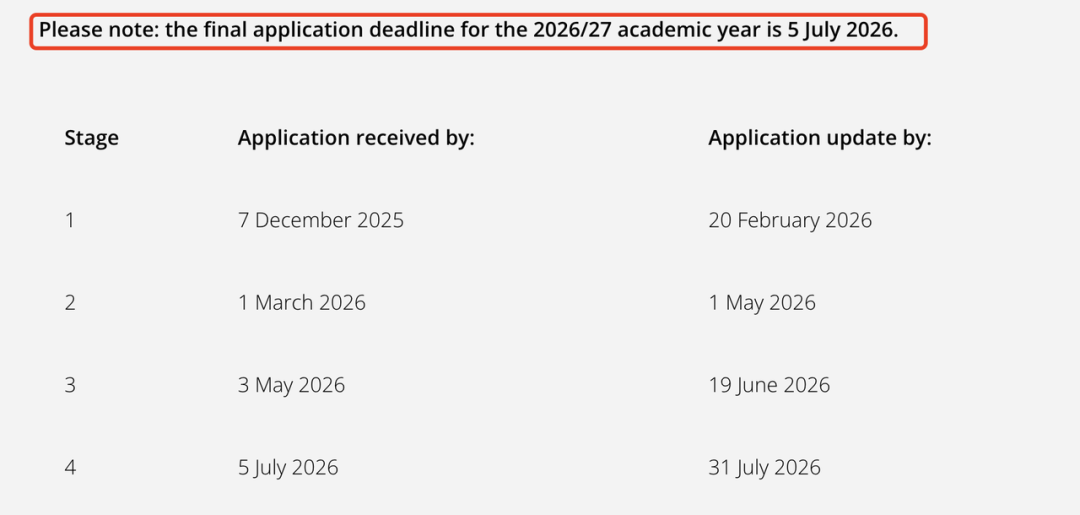Click "5 July 2026" in the highlighted notice

842,30
